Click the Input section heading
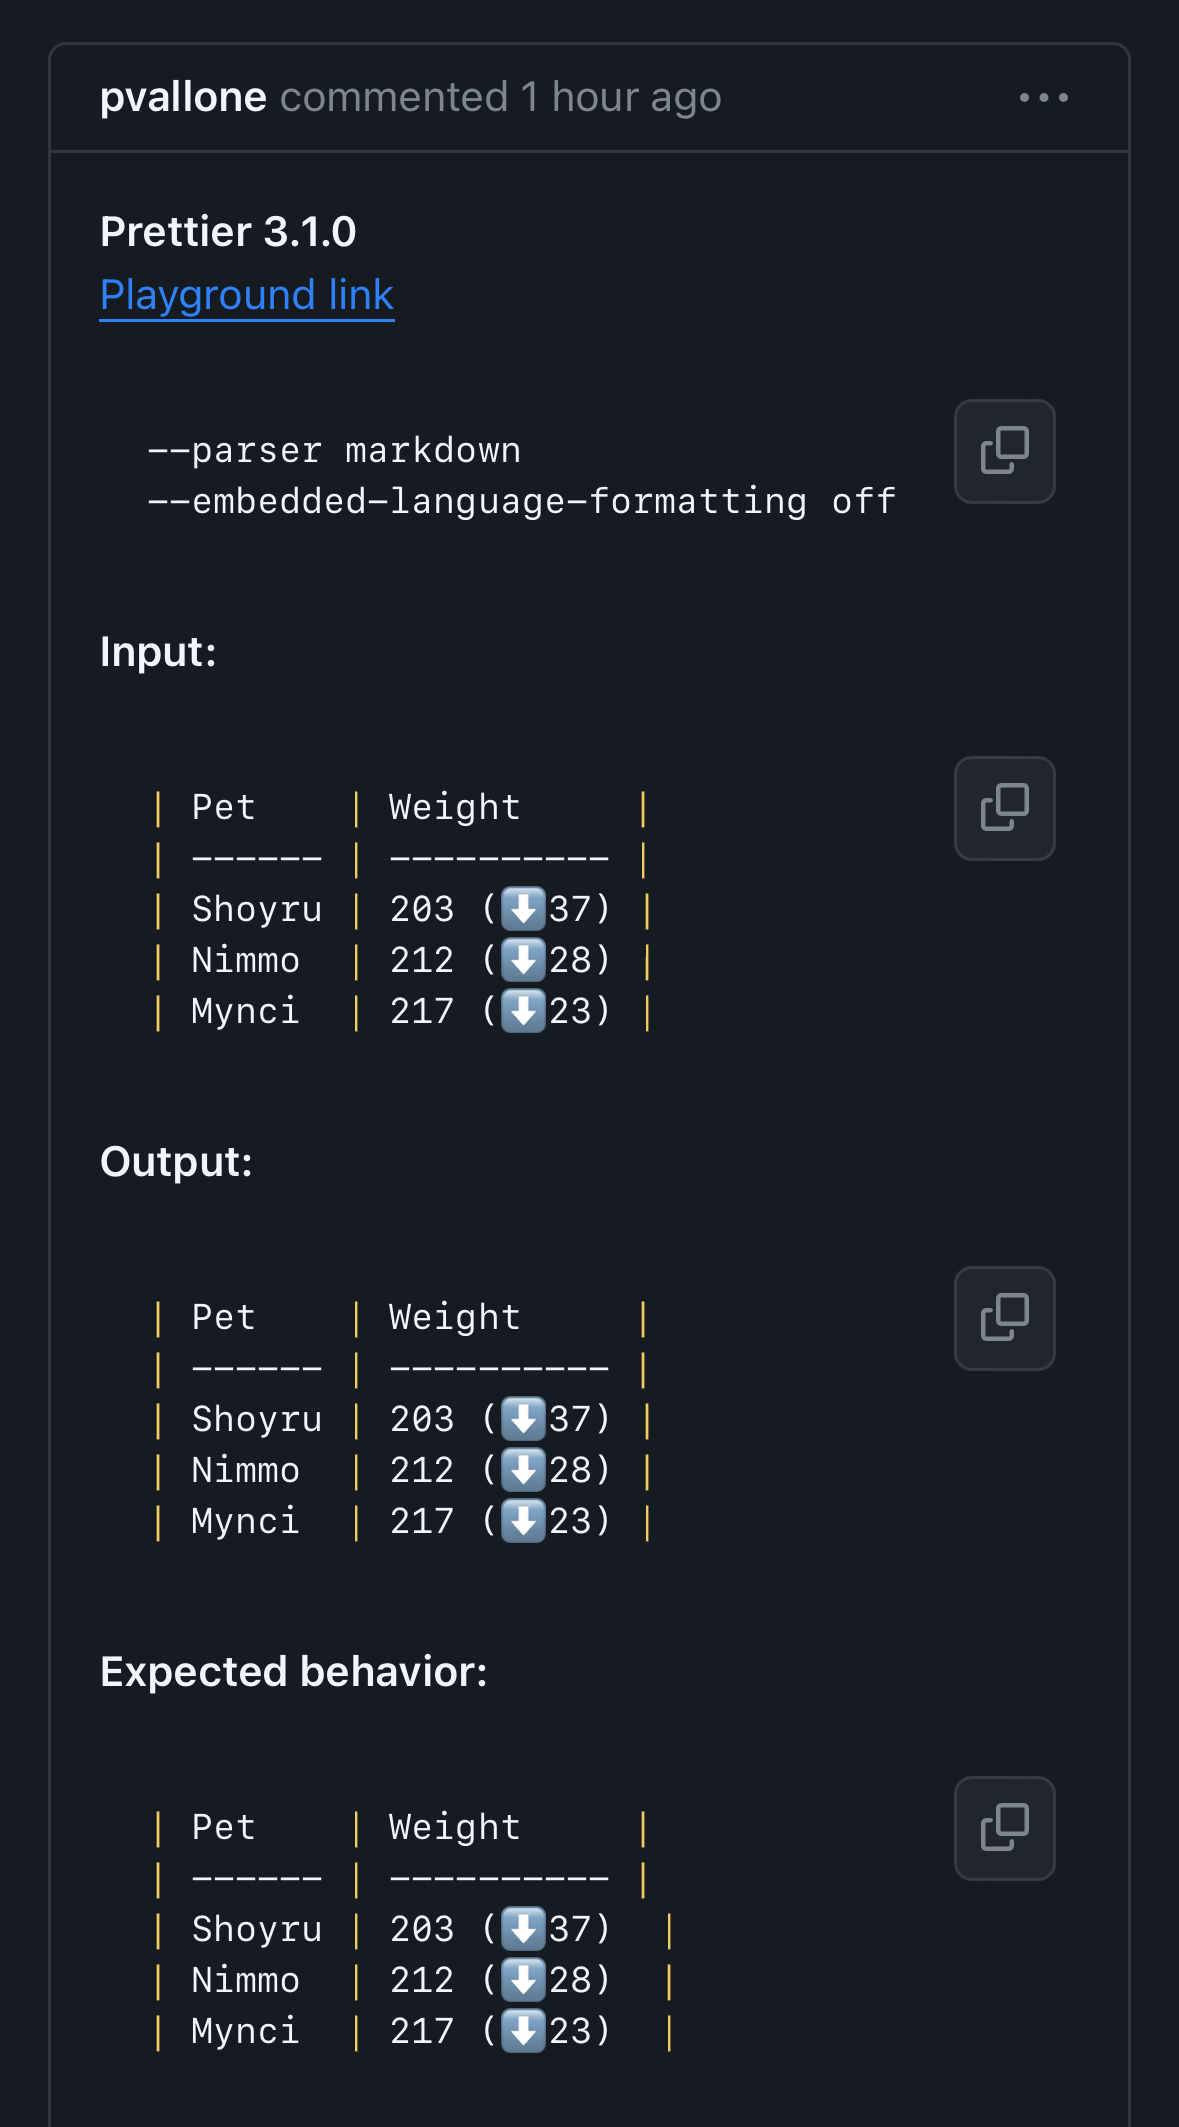1179x2127 pixels. (157, 651)
